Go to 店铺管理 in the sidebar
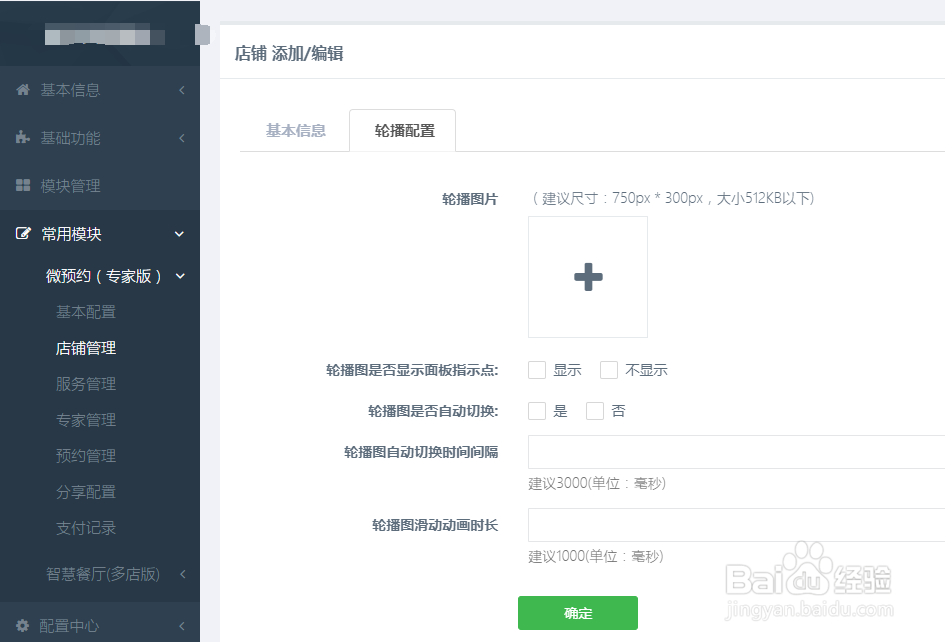Screen dimensions: 945x642 tap(86, 348)
